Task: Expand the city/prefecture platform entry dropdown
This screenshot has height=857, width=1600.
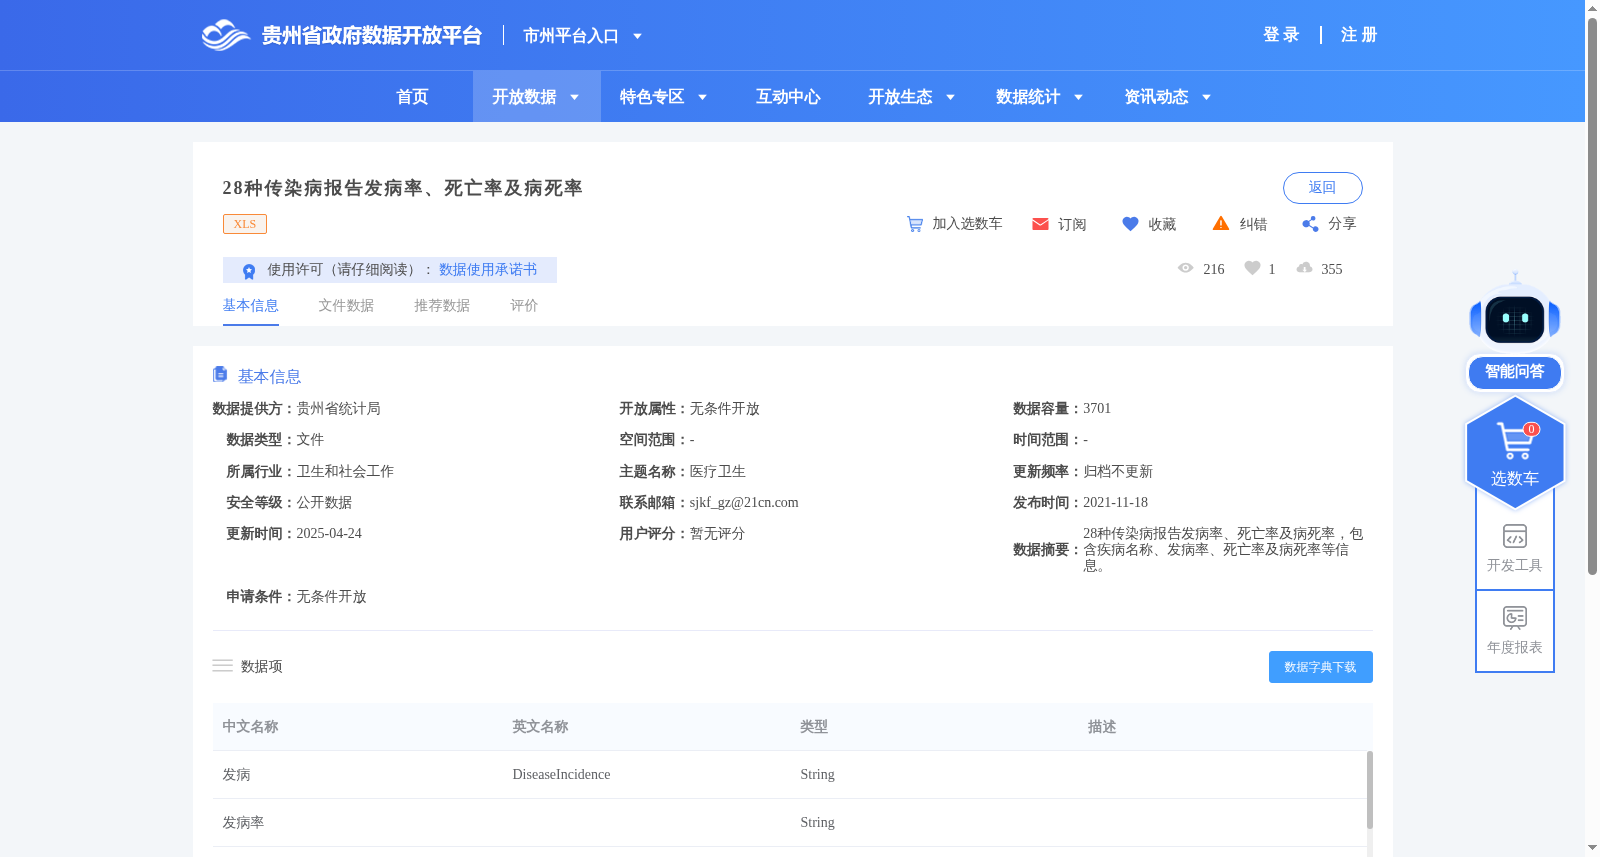Action: click(x=637, y=36)
